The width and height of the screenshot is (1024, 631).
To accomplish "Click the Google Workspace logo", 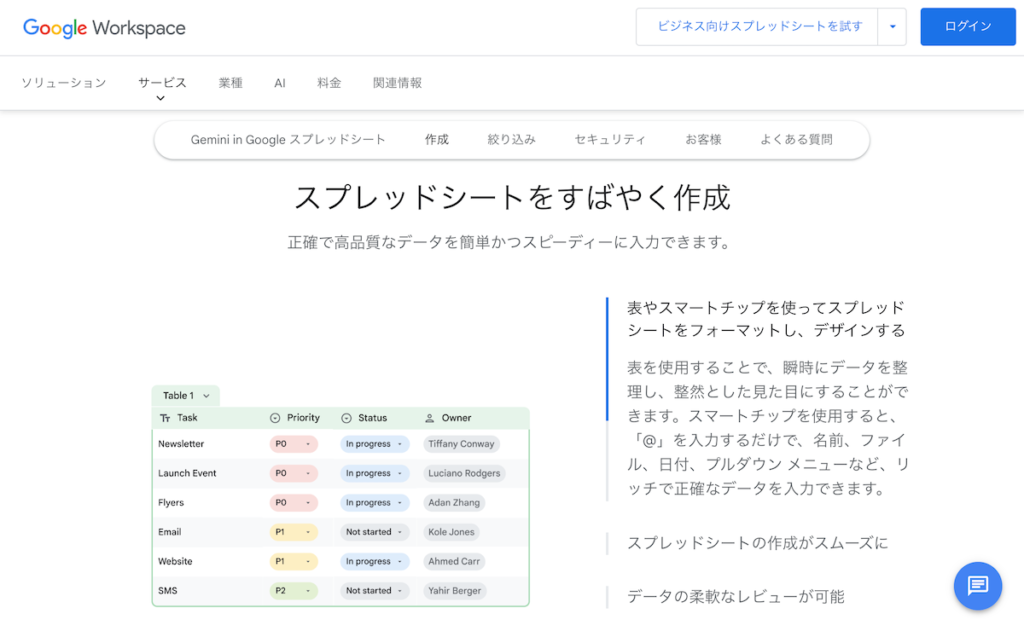I will [104, 27].
